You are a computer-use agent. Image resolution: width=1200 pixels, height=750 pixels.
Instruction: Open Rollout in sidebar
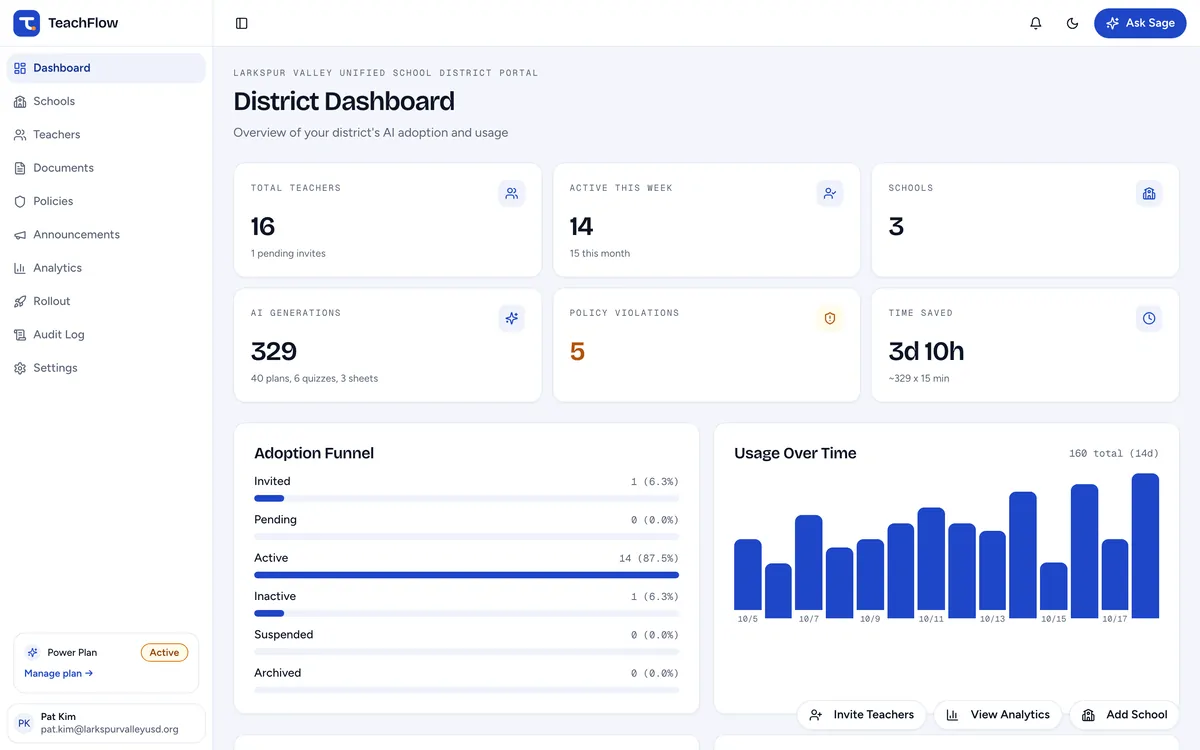(106, 301)
